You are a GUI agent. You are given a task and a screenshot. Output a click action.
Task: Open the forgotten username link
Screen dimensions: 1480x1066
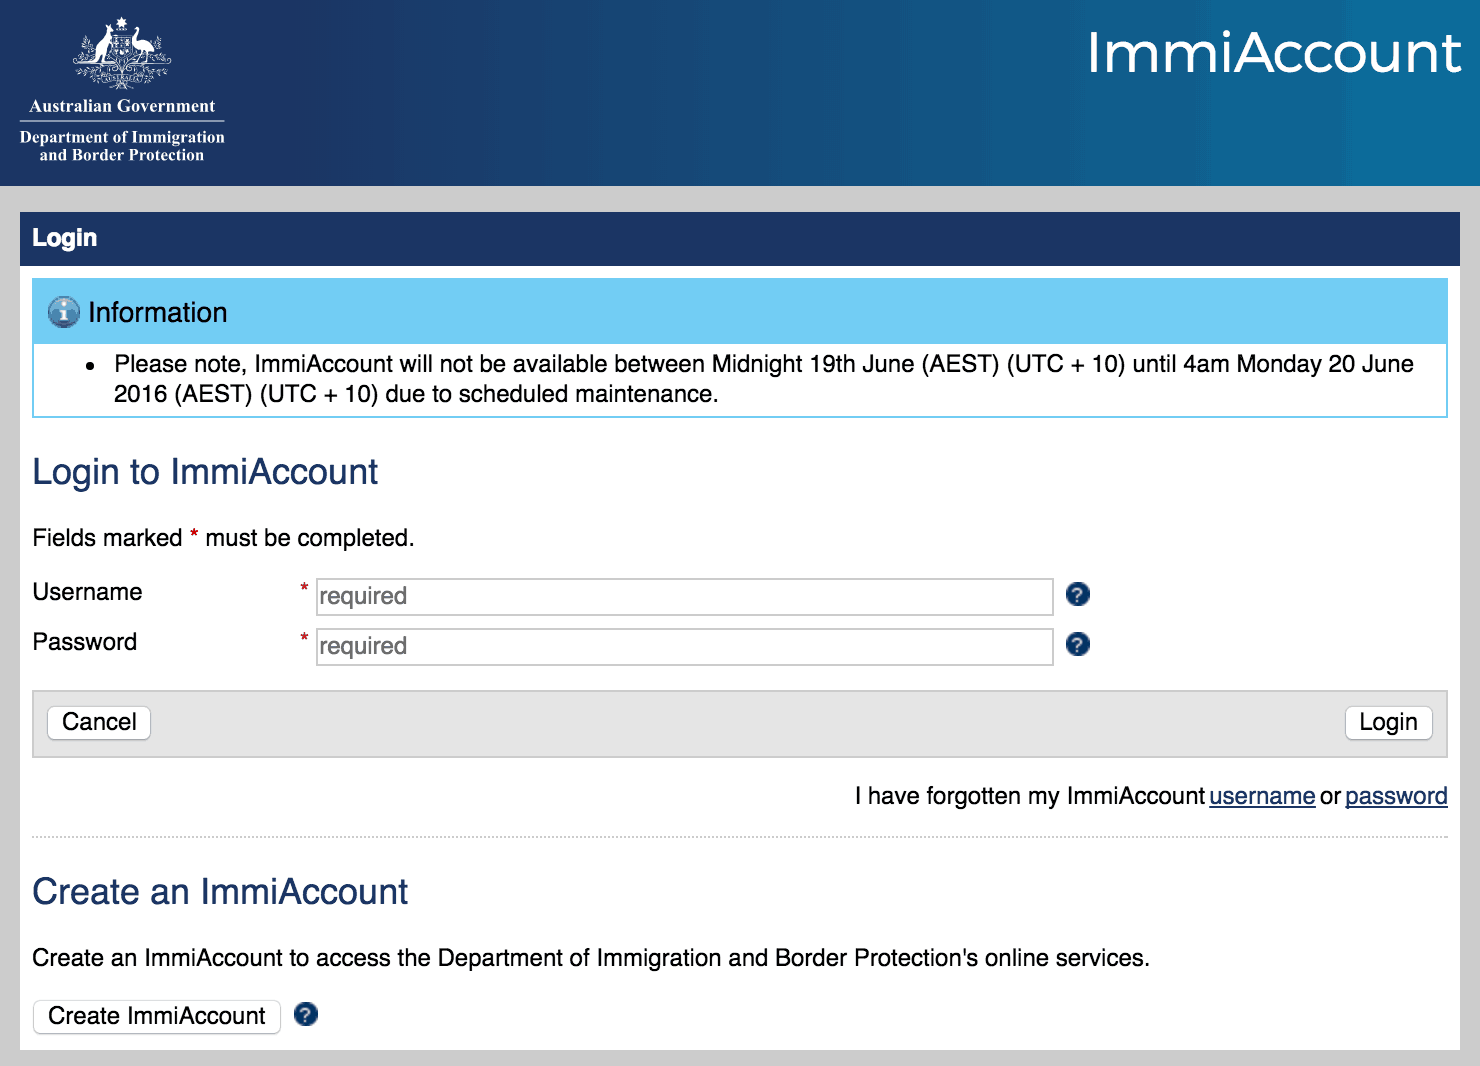point(1261,796)
